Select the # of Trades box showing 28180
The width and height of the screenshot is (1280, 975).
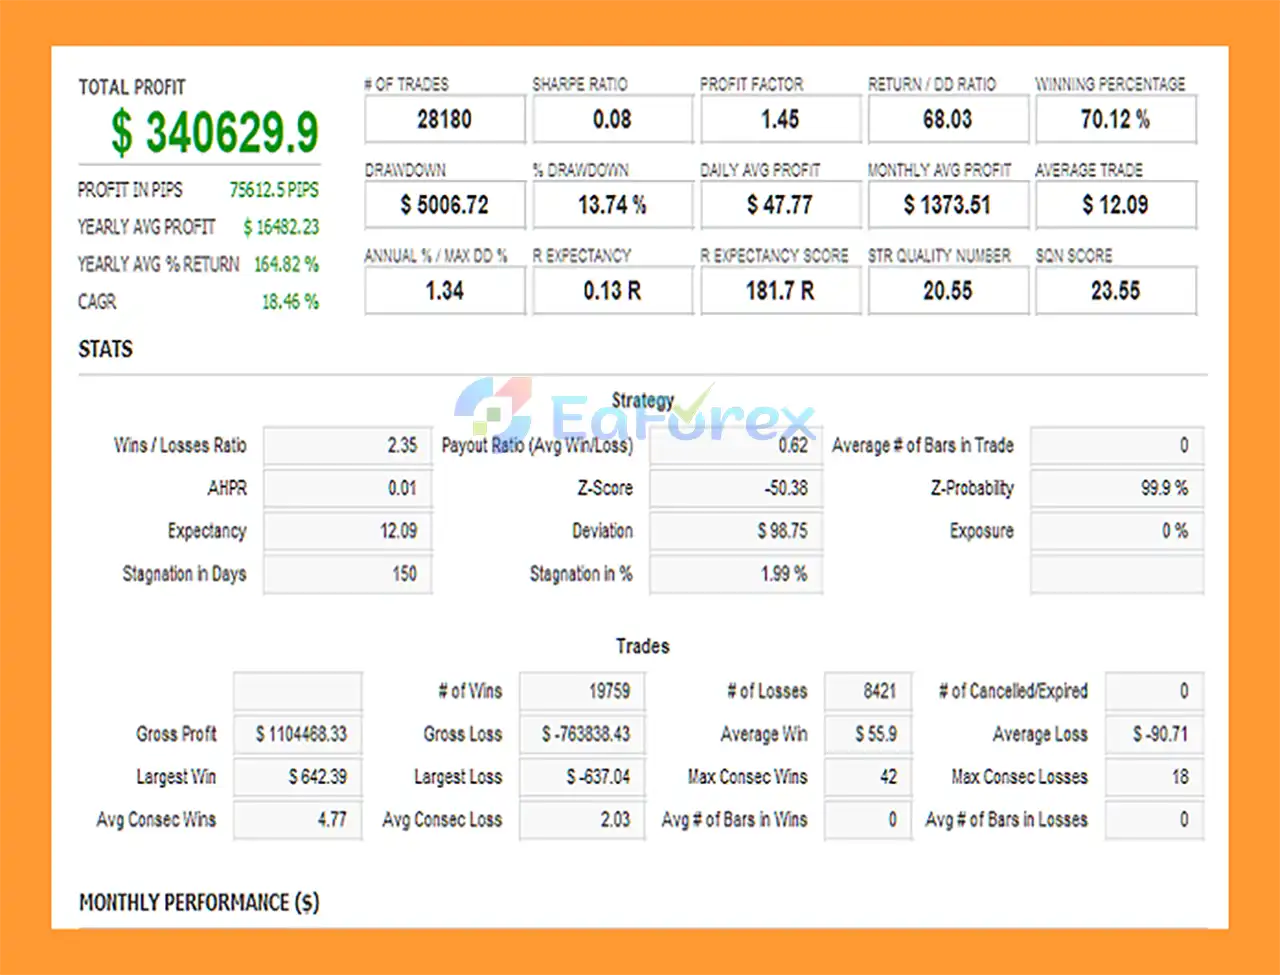(x=444, y=120)
